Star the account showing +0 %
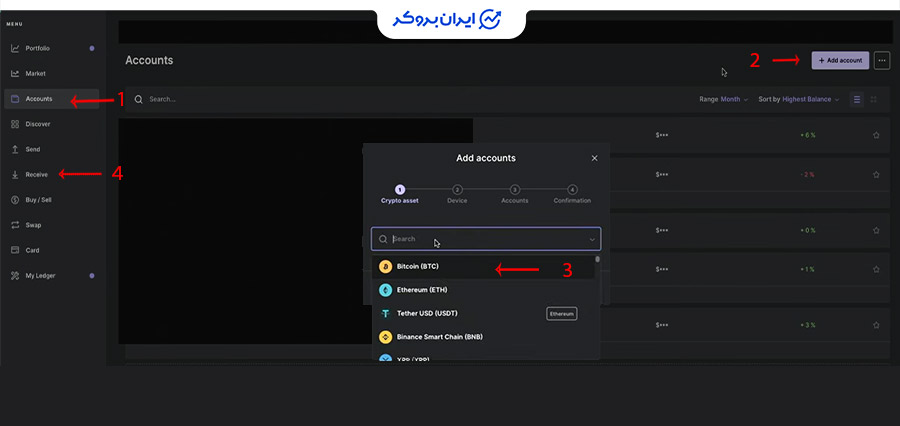The height and width of the screenshot is (426, 900). [876, 230]
